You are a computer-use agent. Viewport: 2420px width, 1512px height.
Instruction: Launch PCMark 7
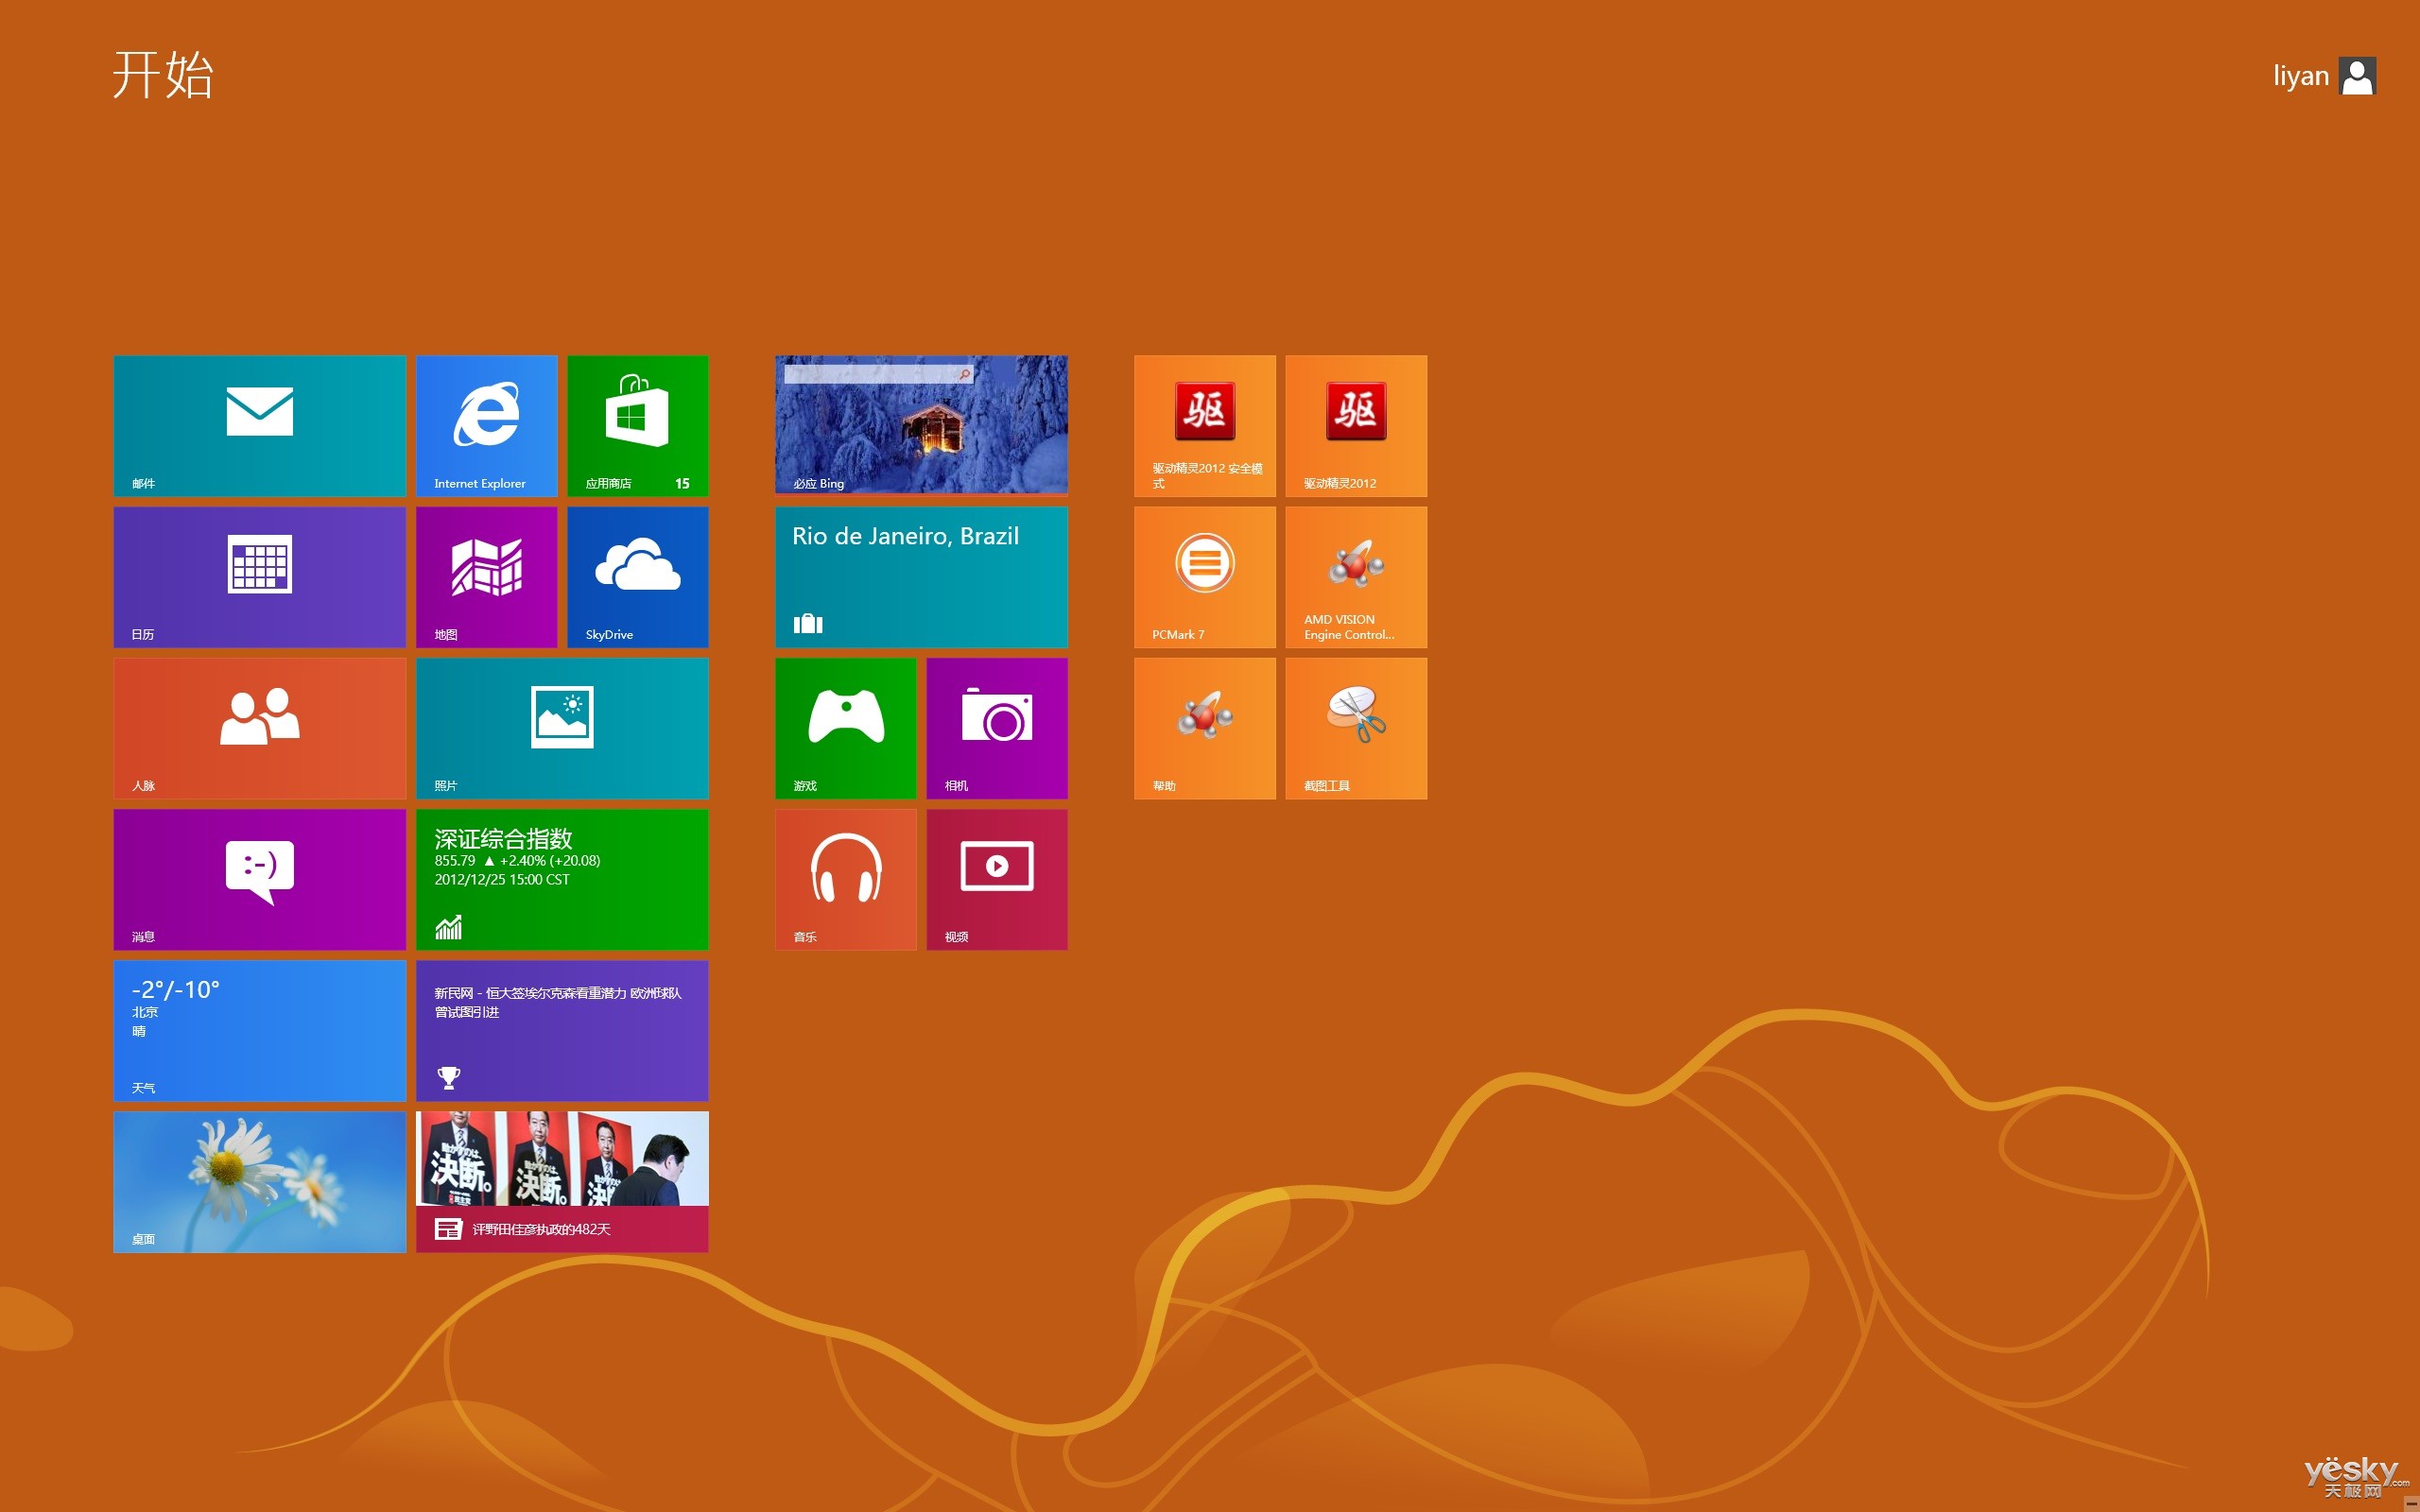click(1204, 576)
